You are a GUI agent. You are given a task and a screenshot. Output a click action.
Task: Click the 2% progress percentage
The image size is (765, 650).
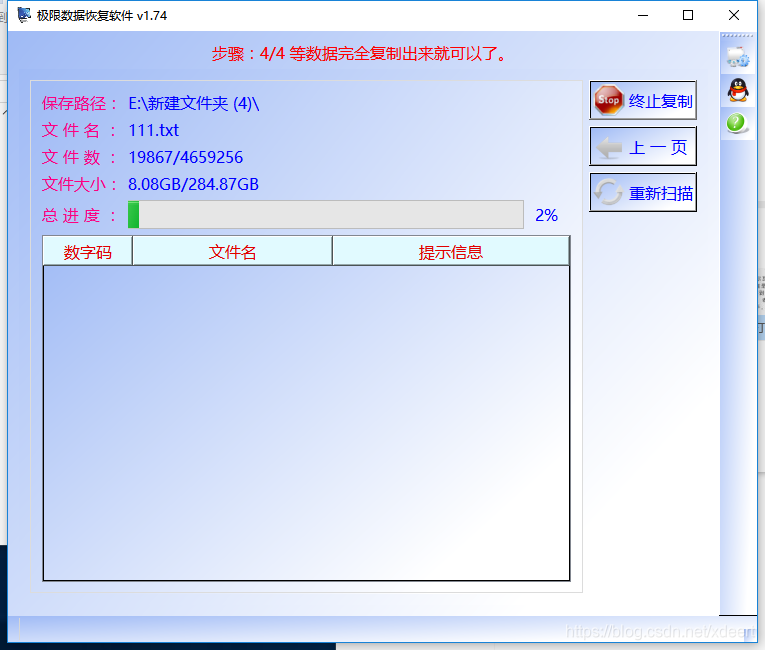[x=546, y=215]
